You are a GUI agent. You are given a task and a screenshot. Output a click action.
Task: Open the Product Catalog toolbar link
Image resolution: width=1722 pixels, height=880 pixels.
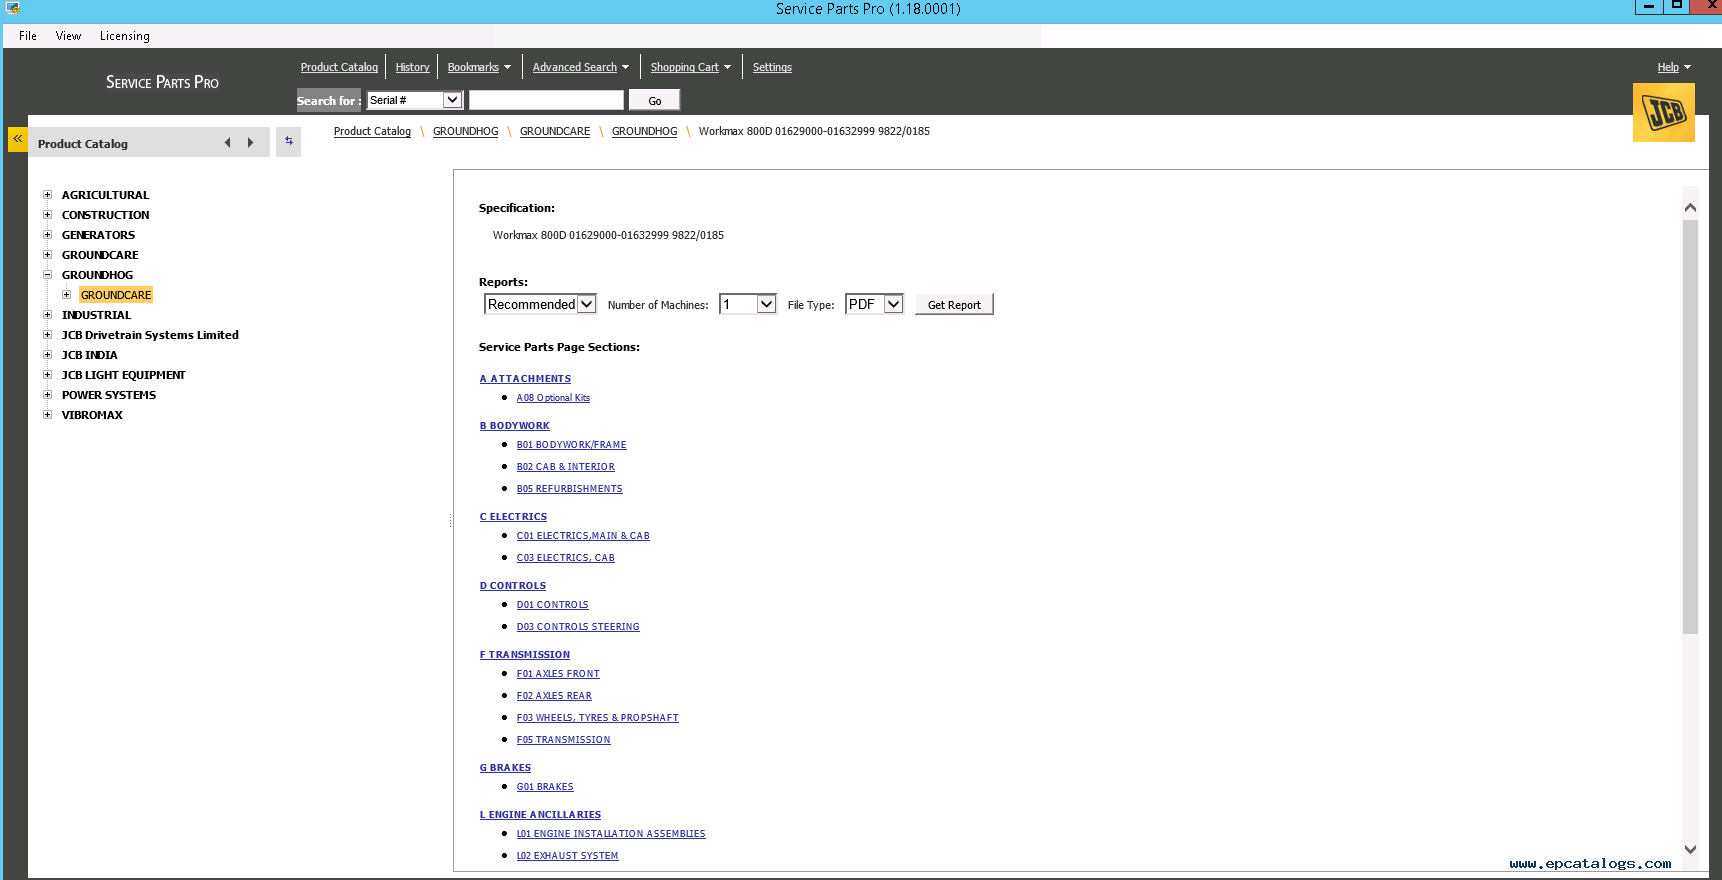339,67
